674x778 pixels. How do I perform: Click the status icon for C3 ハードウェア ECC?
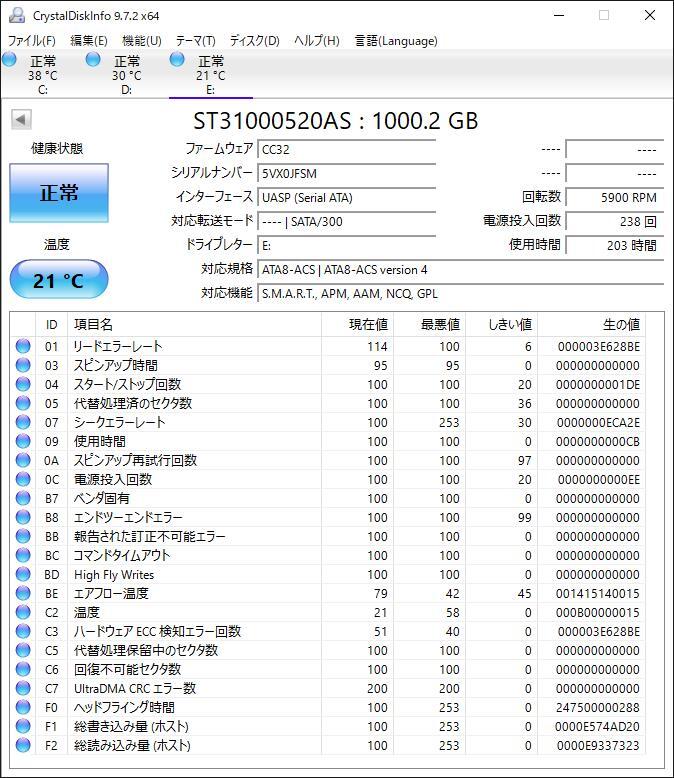pyautogui.click(x=23, y=631)
